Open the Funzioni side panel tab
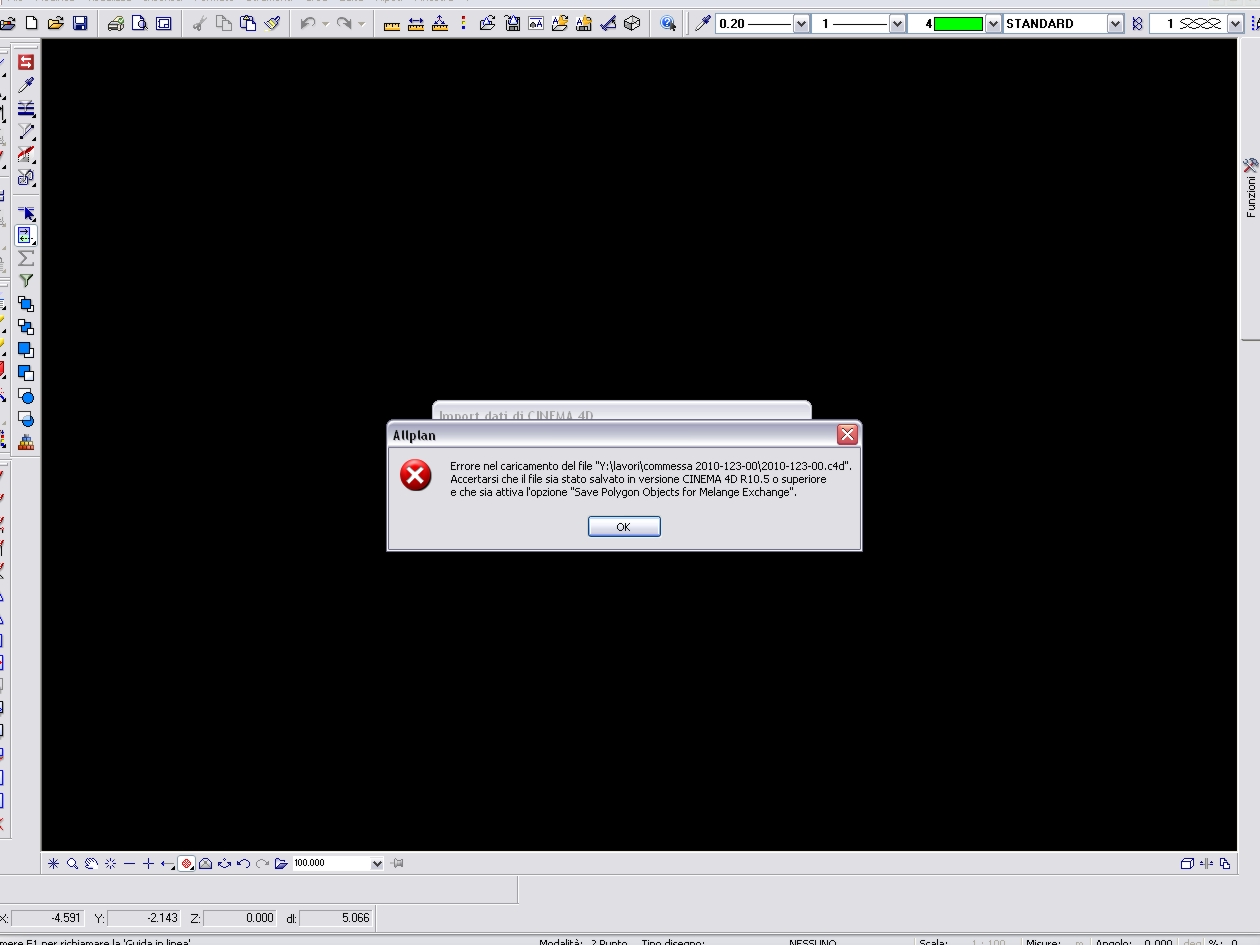Viewport: 1260px width, 945px height. (1250, 188)
